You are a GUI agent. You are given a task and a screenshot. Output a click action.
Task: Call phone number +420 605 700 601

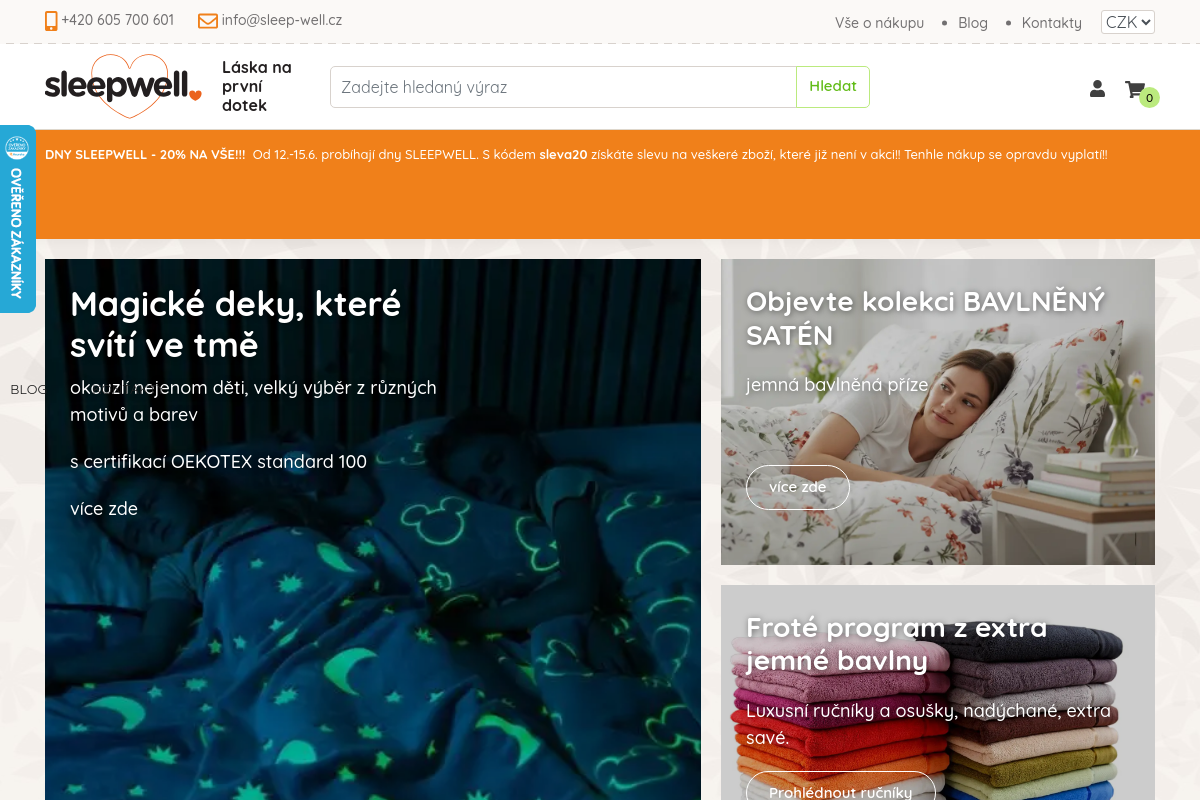[117, 20]
